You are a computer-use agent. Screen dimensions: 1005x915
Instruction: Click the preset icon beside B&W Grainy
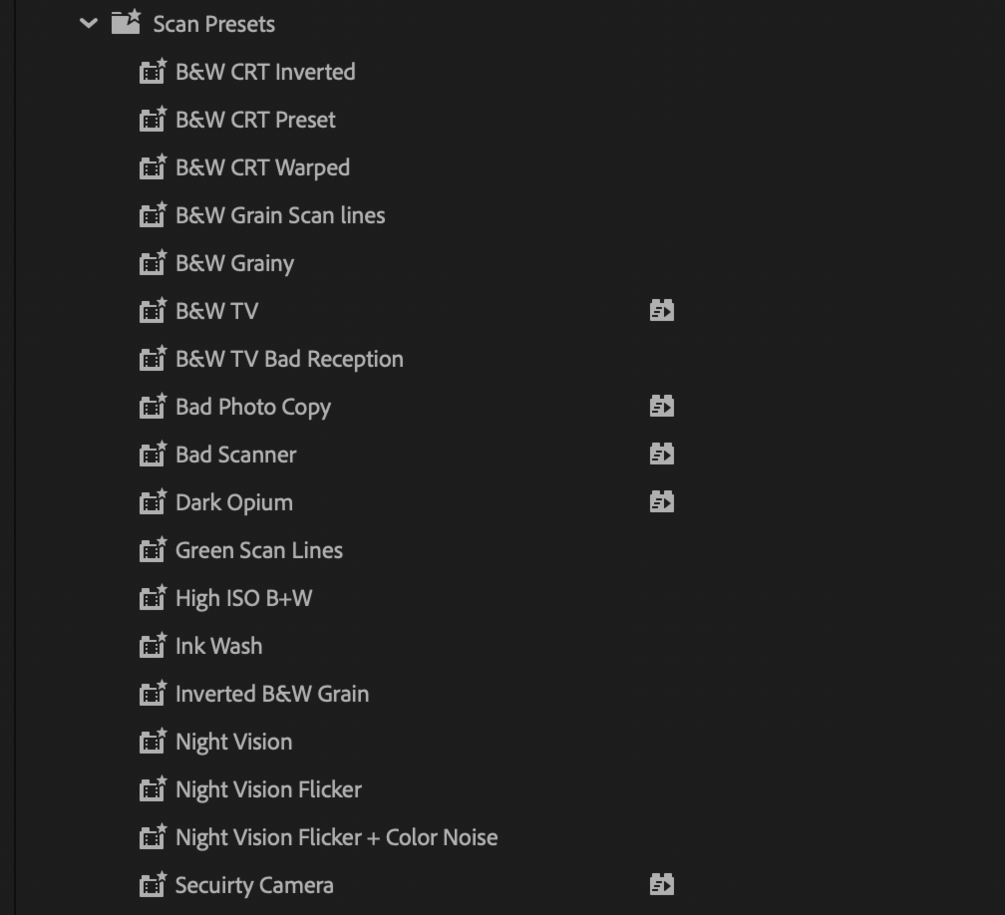point(152,263)
